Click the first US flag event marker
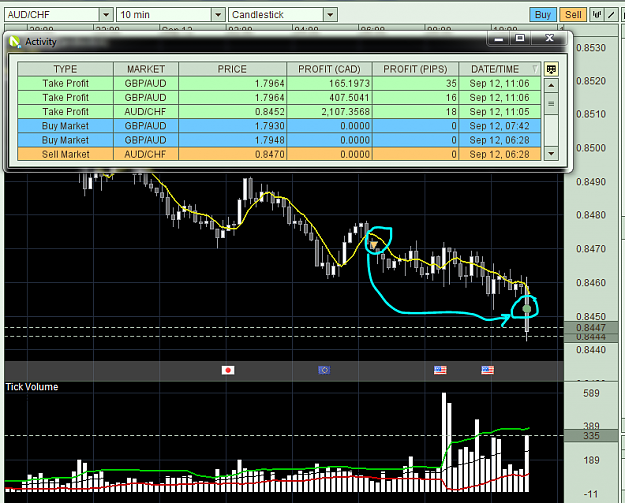Image resolution: width=625 pixels, height=503 pixels. [x=440, y=370]
